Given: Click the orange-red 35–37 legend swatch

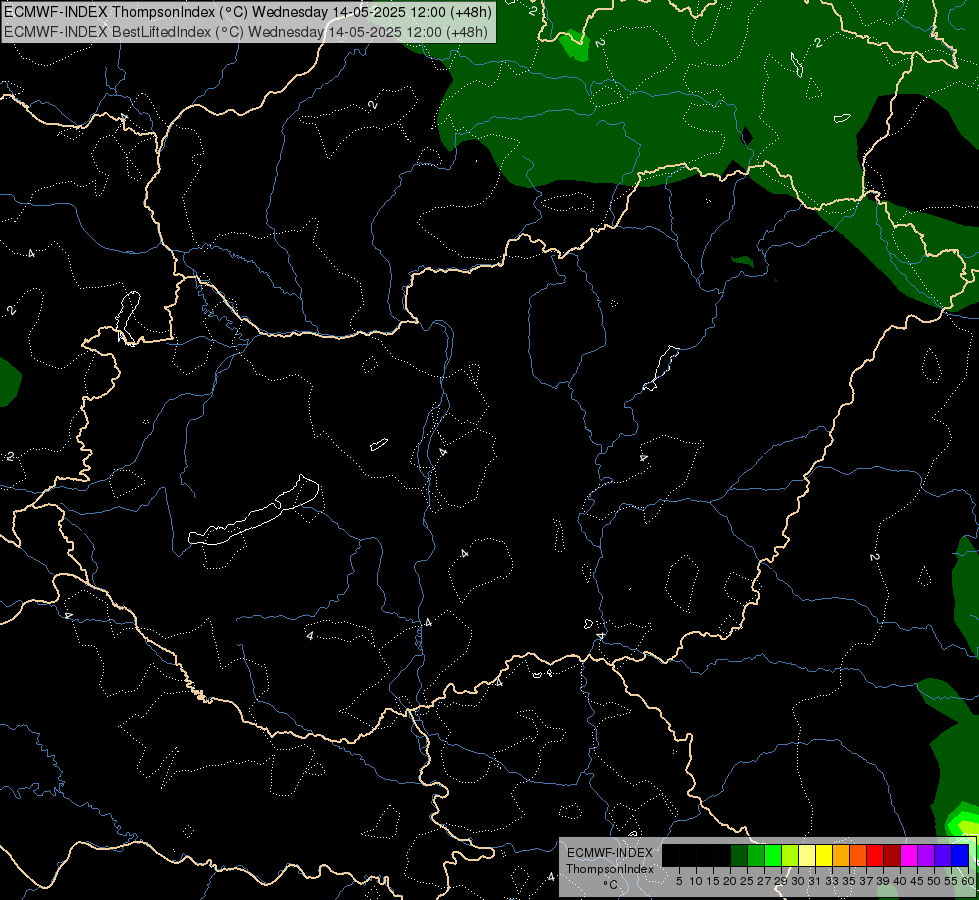Looking at the screenshot, I should [858, 855].
